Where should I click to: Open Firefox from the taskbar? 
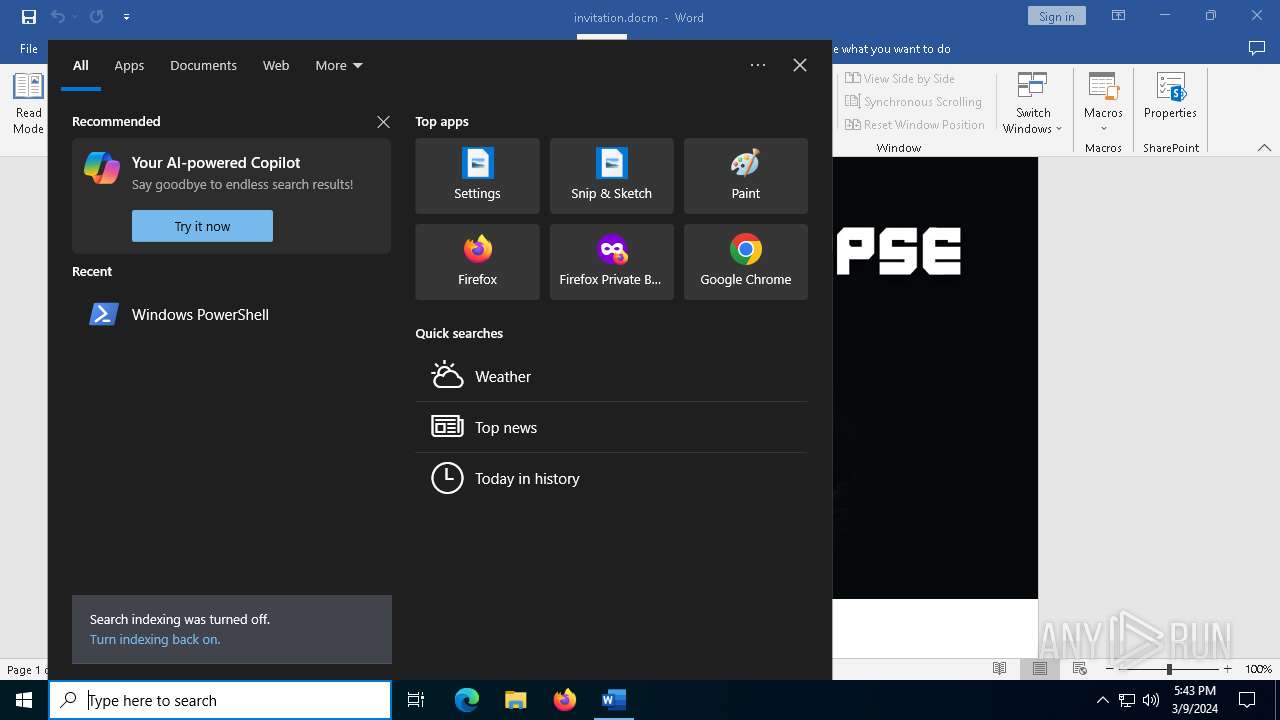[565, 700]
